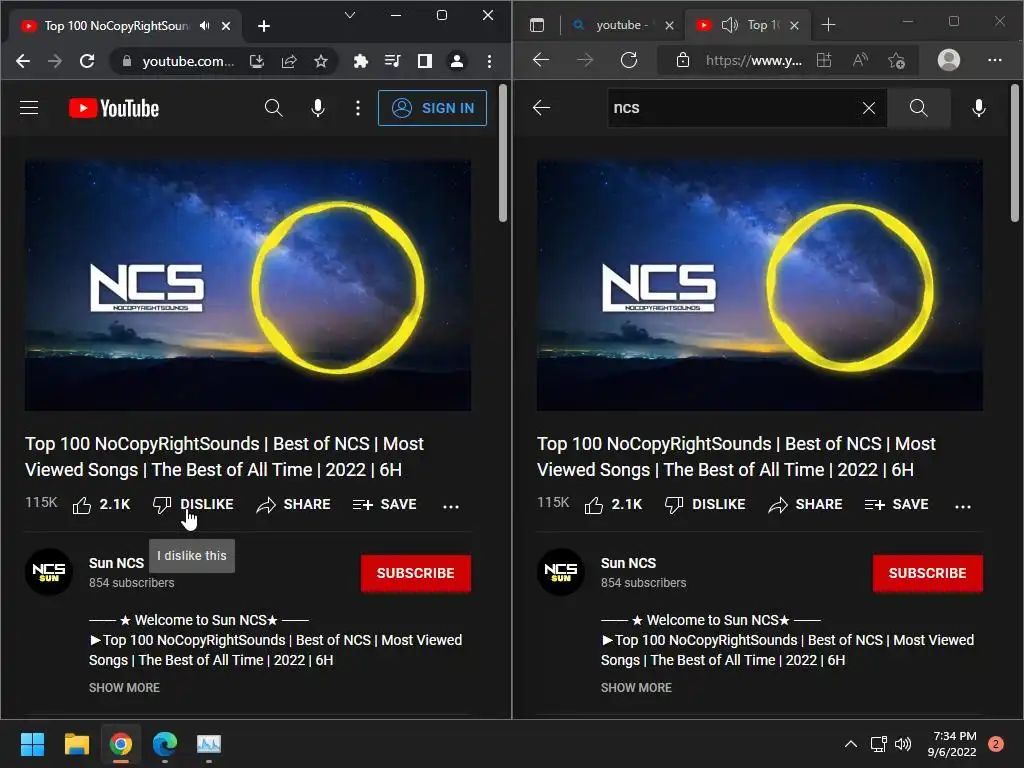Click Edge address bar URL

tap(754, 61)
